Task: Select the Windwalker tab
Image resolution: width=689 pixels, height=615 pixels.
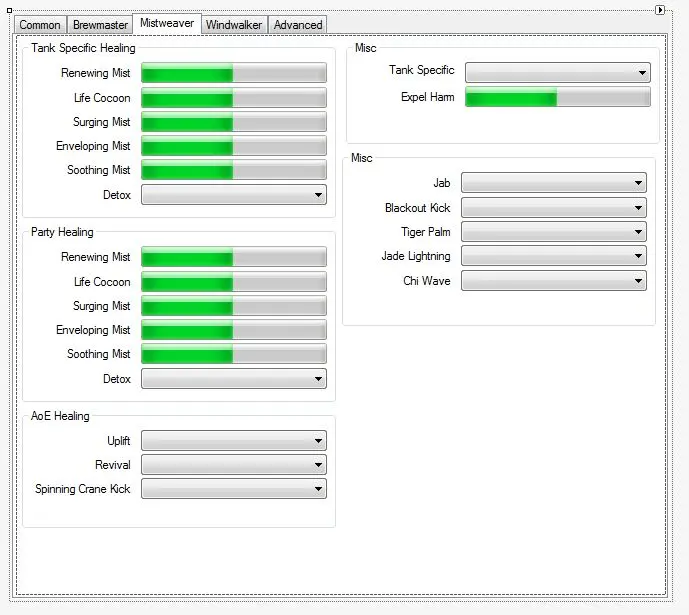Action: pyautogui.click(x=234, y=25)
